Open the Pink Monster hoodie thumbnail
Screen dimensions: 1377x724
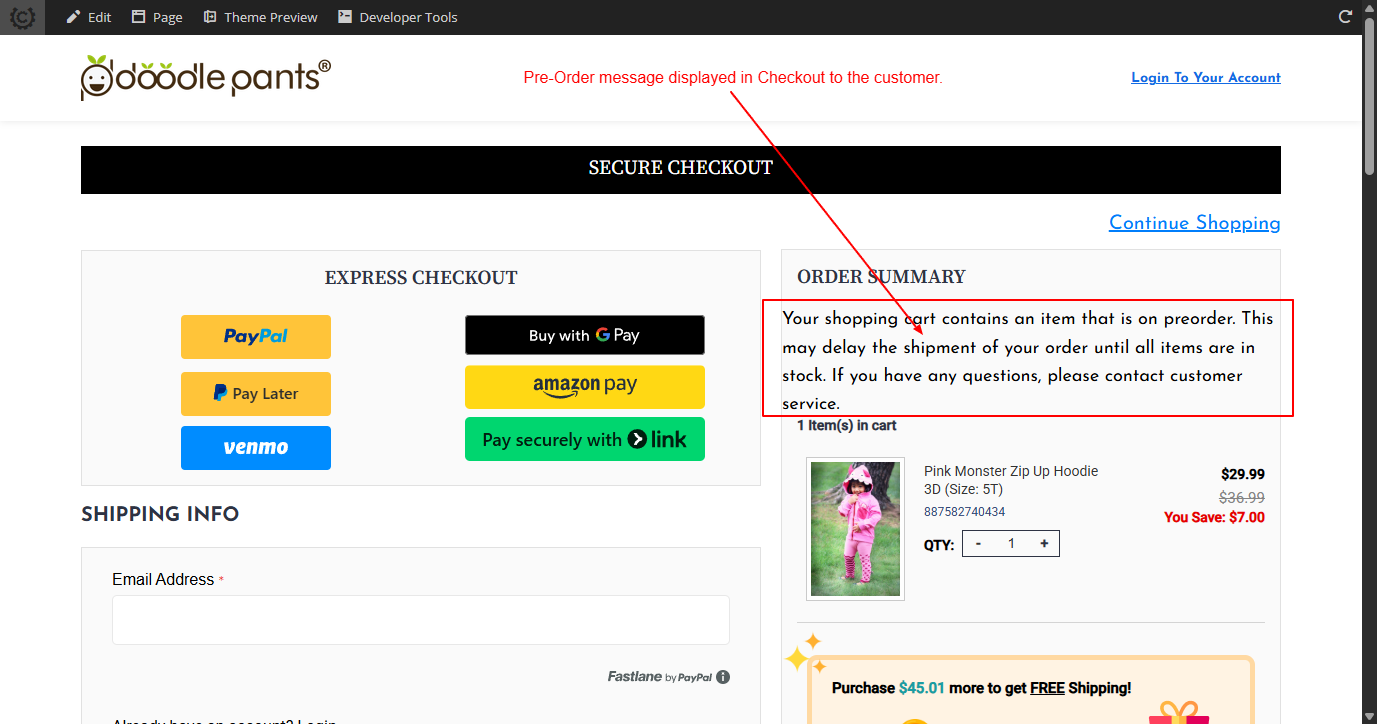(855, 529)
